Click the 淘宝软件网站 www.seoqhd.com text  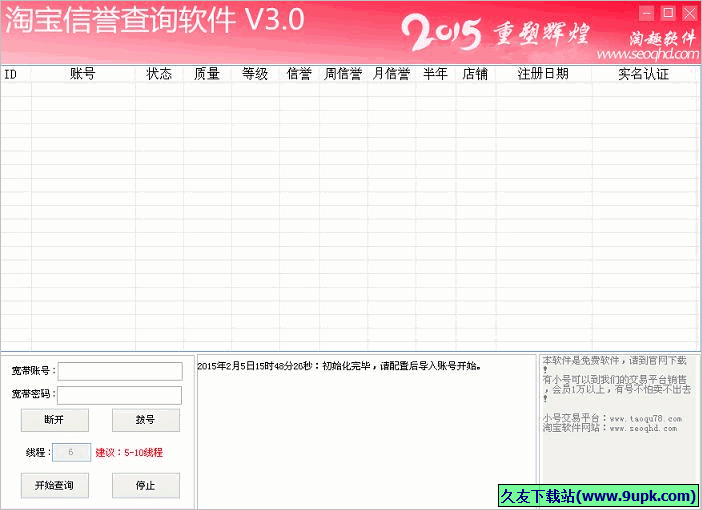[x=610, y=429]
